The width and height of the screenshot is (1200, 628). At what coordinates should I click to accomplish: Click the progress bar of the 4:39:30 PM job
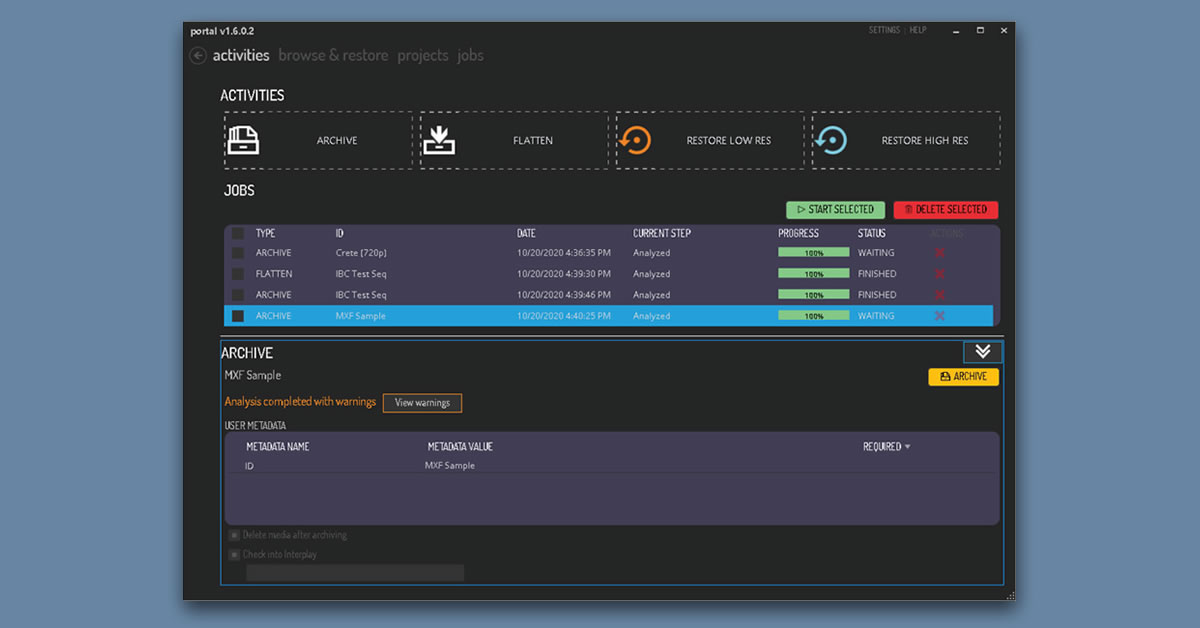814,274
